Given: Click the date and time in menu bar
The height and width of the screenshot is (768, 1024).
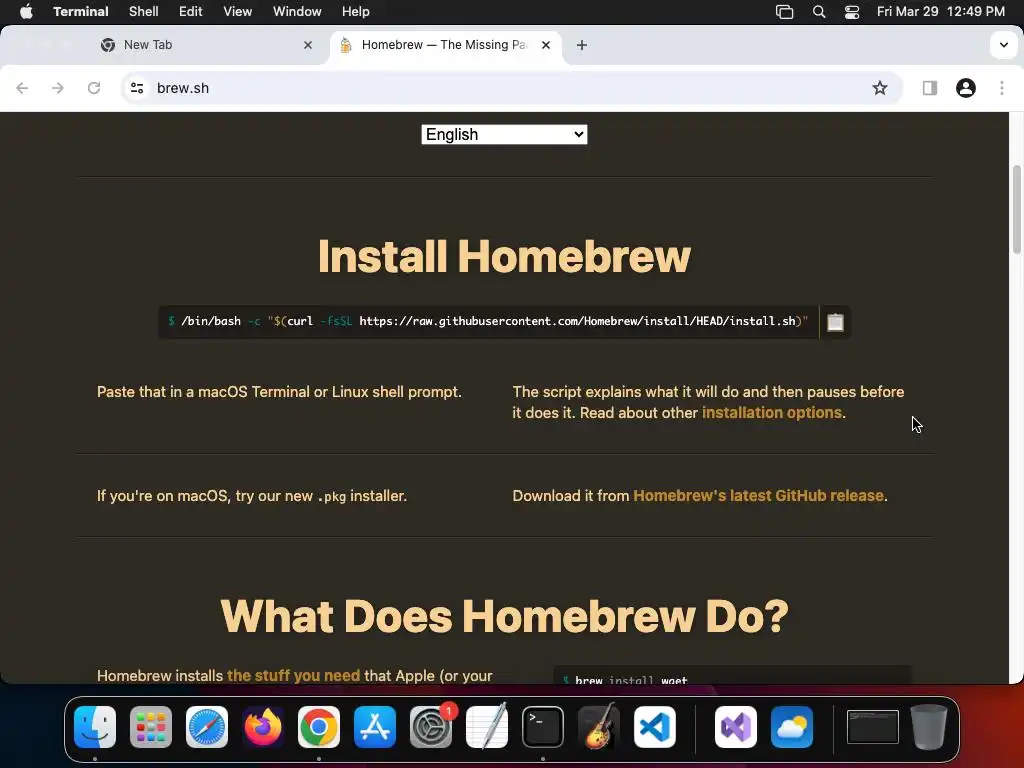Looking at the screenshot, I should [940, 12].
